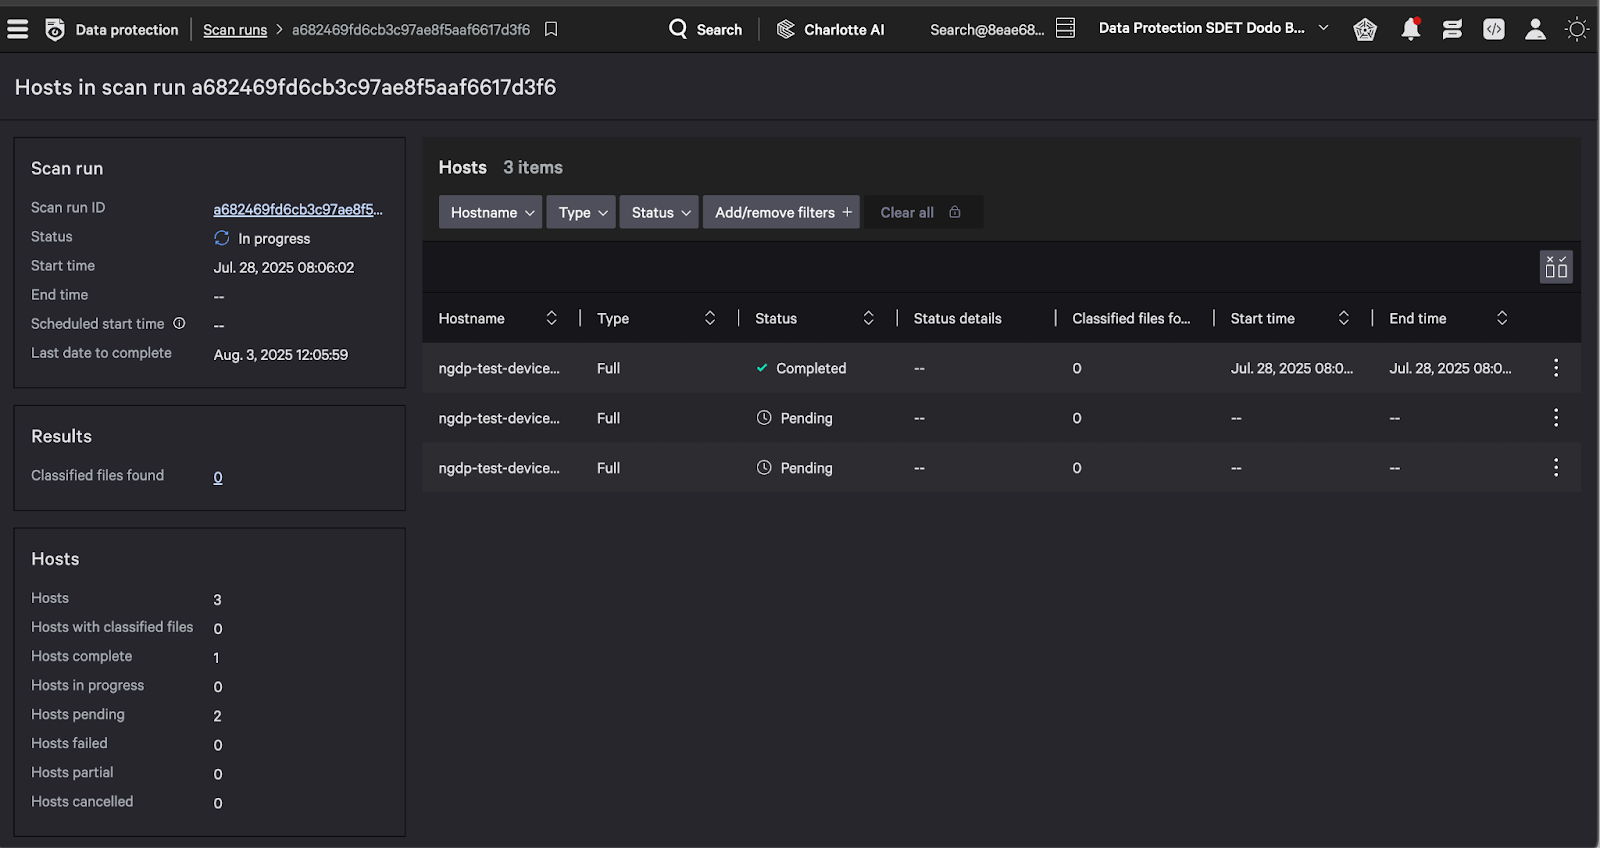This screenshot has width=1600, height=848.
Task: Open the hamburger navigation menu
Action: tap(17, 29)
